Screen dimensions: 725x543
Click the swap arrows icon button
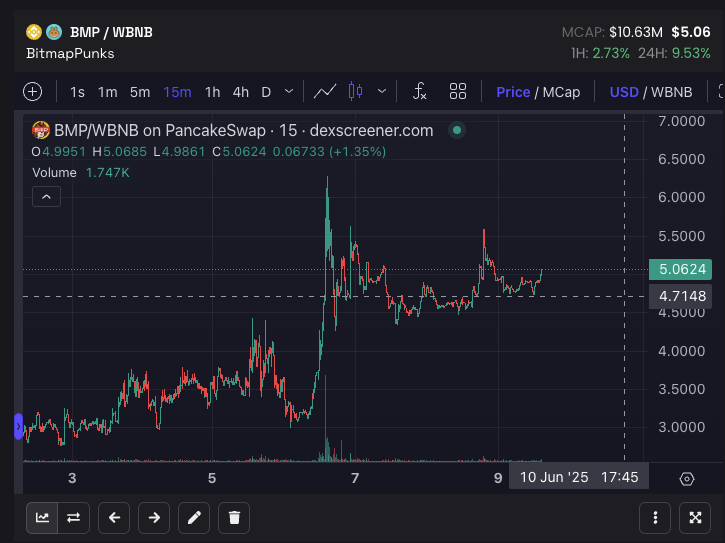pos(74,518)
